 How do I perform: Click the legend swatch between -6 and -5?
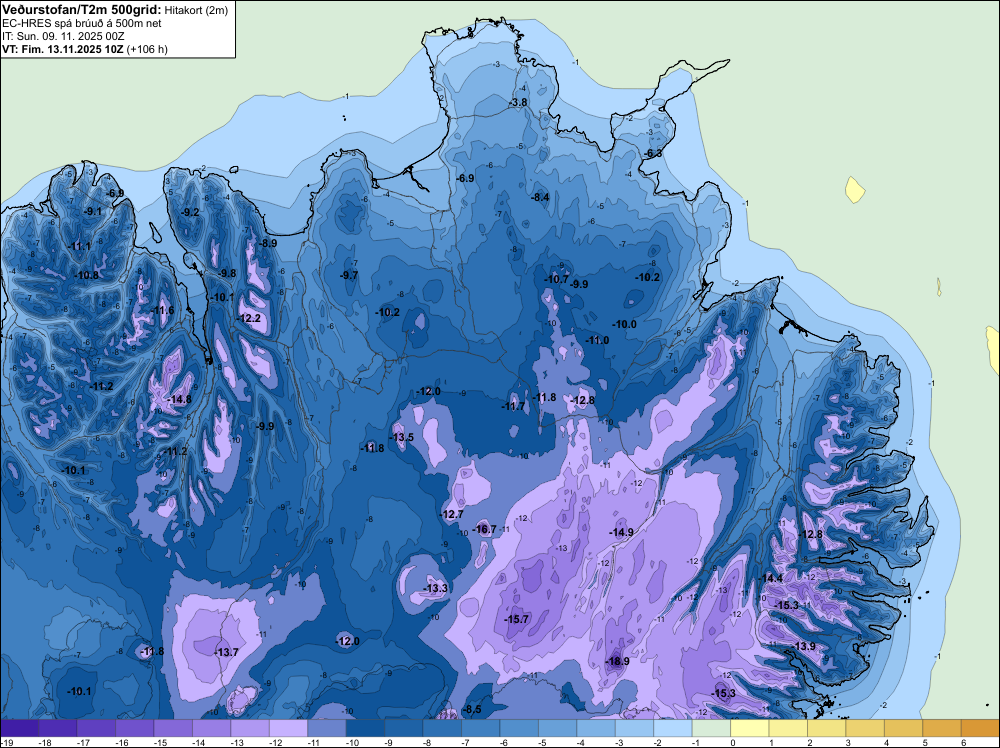(x=519, y=728)
